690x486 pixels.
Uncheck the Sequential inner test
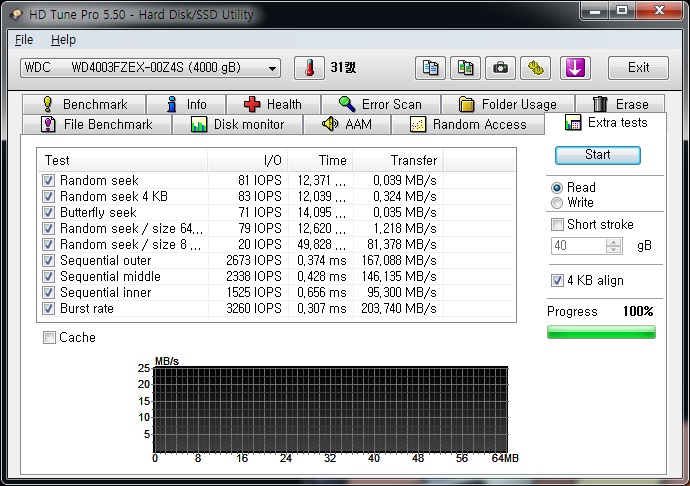pos(48,293)
